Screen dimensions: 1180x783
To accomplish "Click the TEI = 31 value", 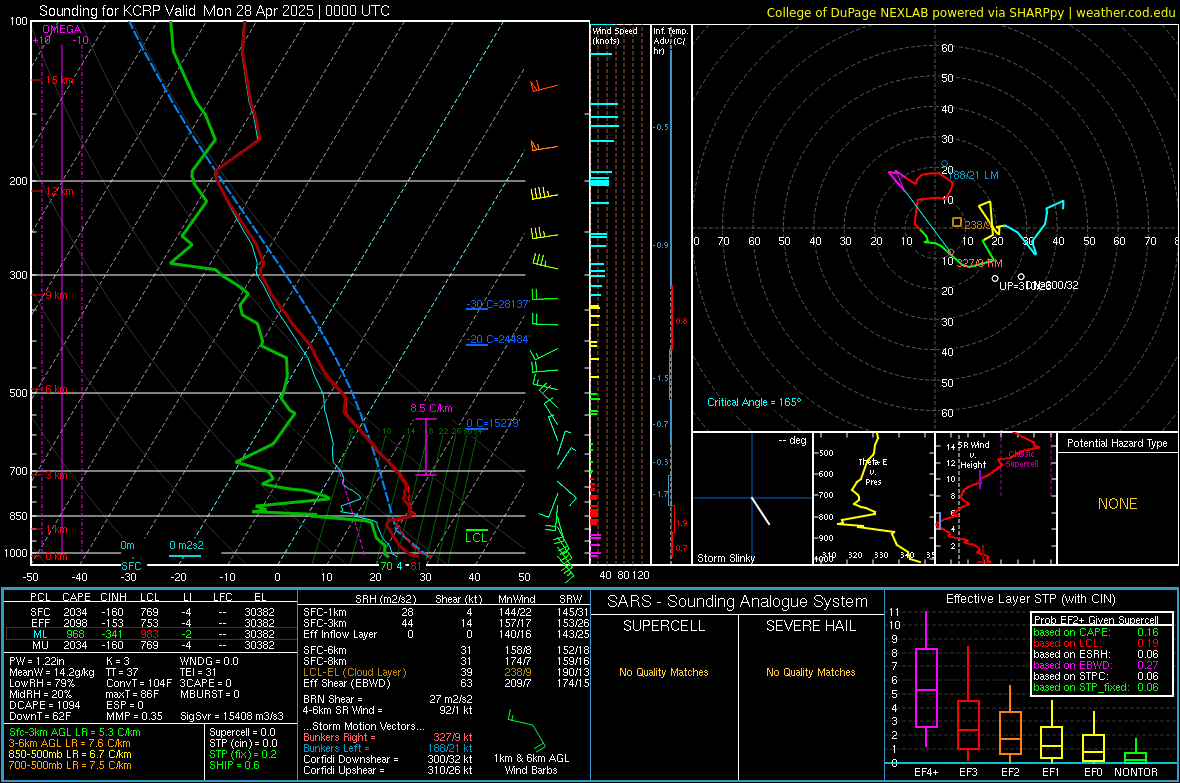I will 198,672.
